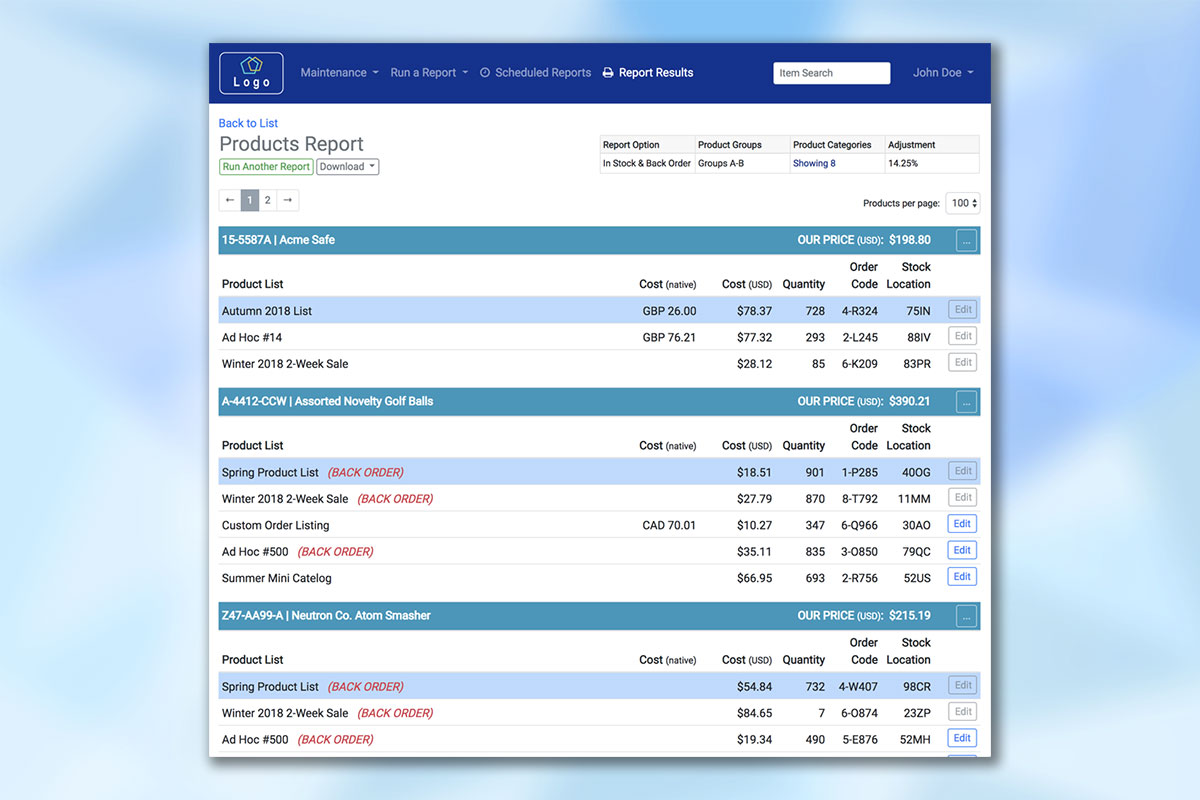Follow the Back to List link

248,123
